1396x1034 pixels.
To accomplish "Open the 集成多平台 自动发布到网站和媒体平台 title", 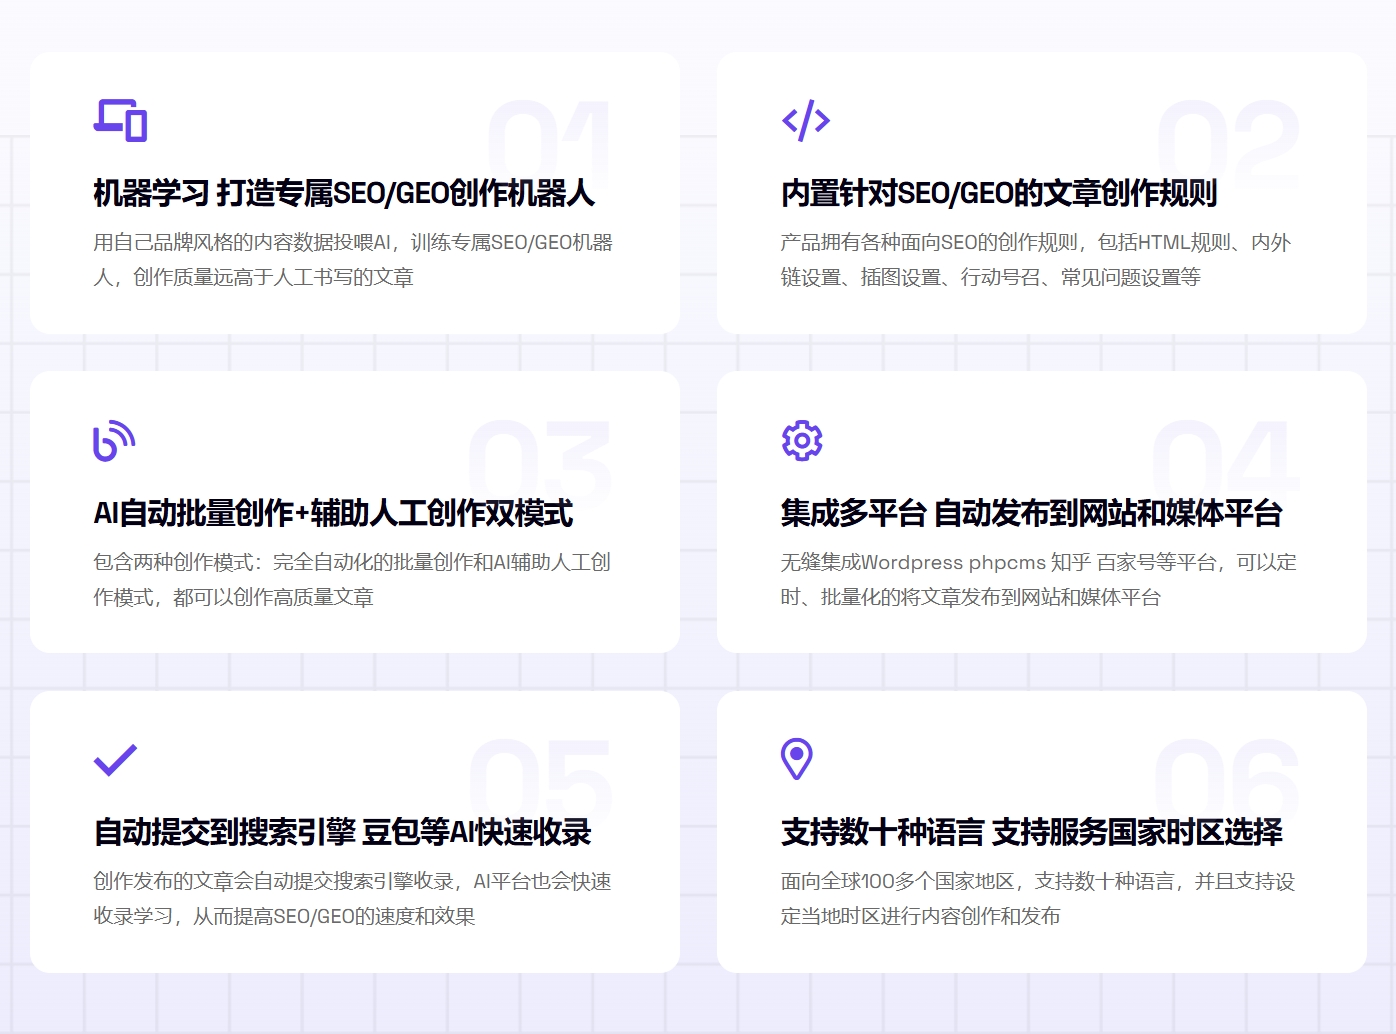I will [x=1031, y=513].
